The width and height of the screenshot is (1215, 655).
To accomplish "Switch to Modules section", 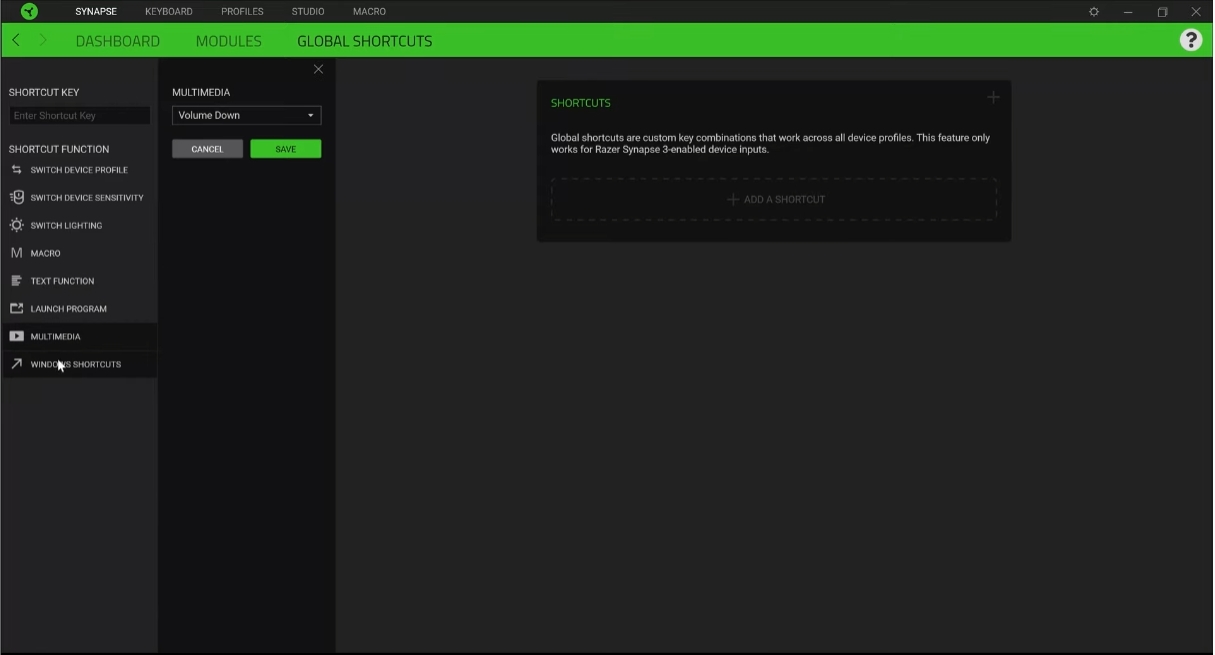I will (229, 41).
